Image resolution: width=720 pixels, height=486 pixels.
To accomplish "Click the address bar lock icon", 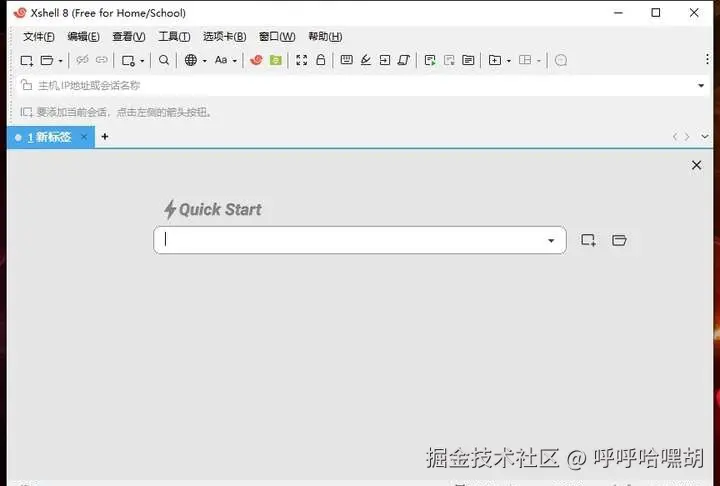I will 27,85.
